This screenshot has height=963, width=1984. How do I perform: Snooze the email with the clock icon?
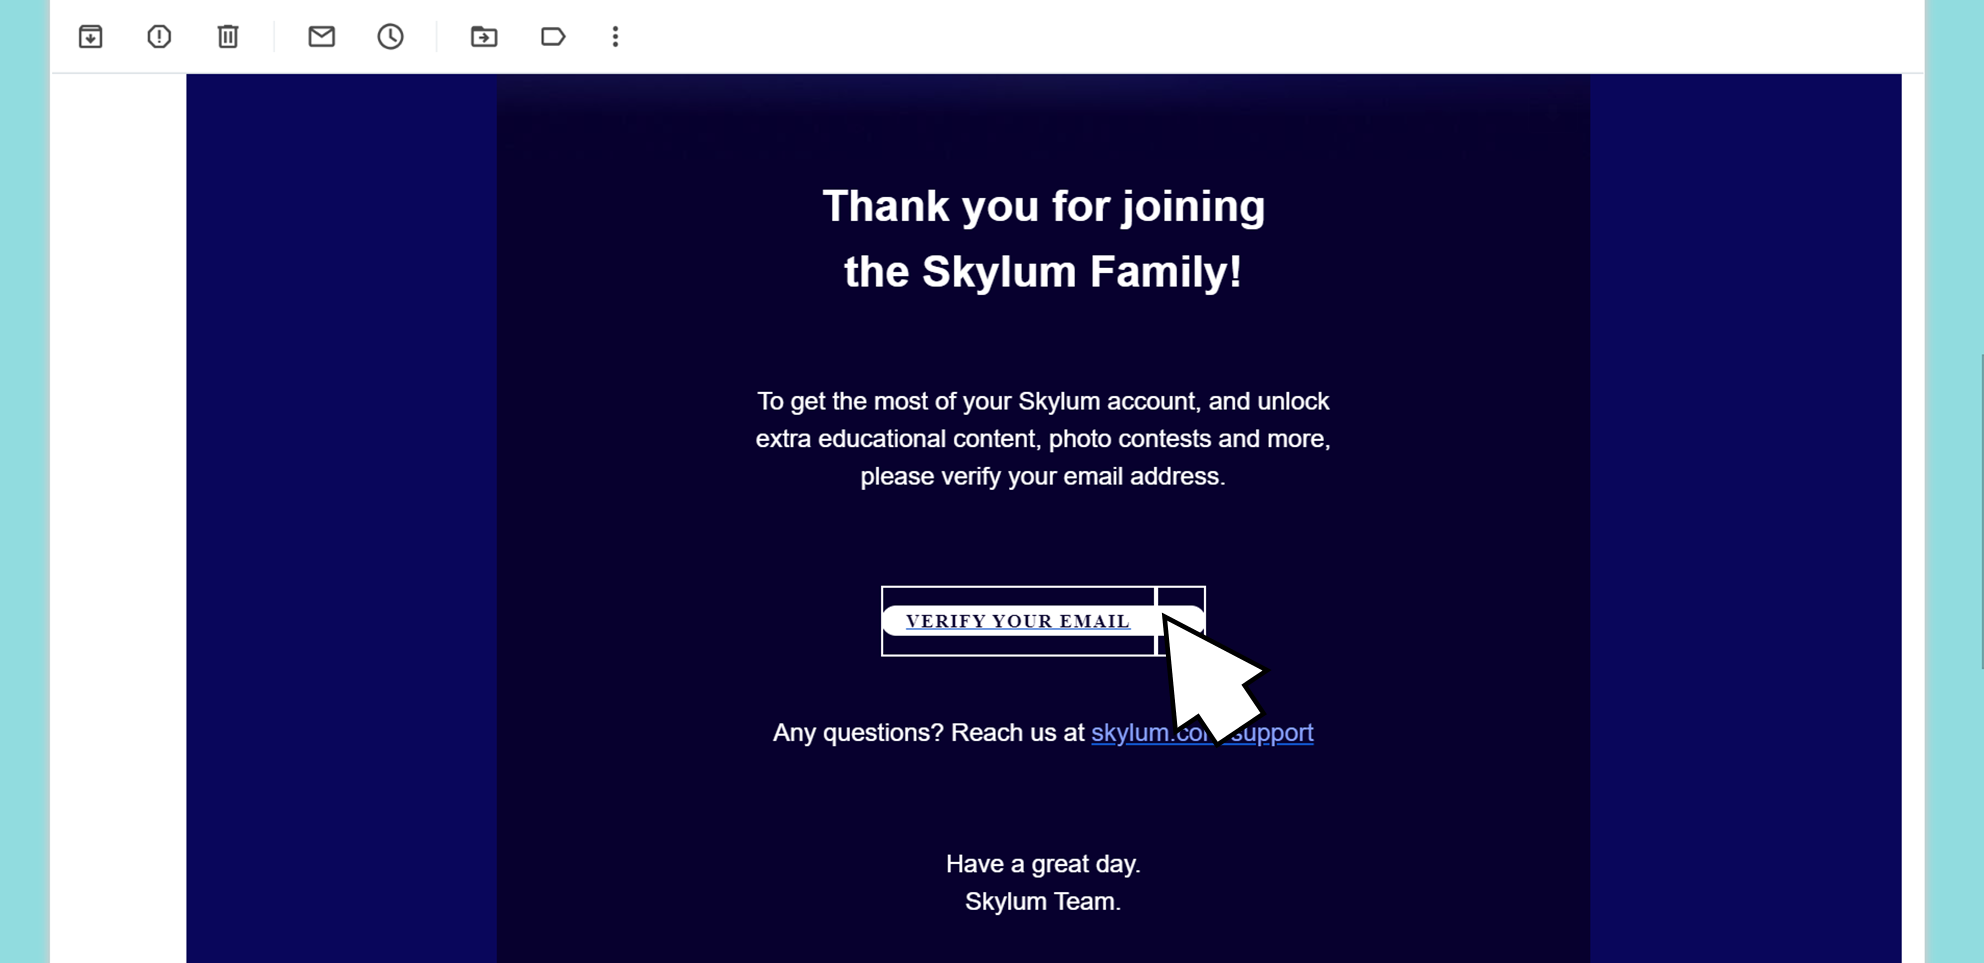click(x=390, y=37)
